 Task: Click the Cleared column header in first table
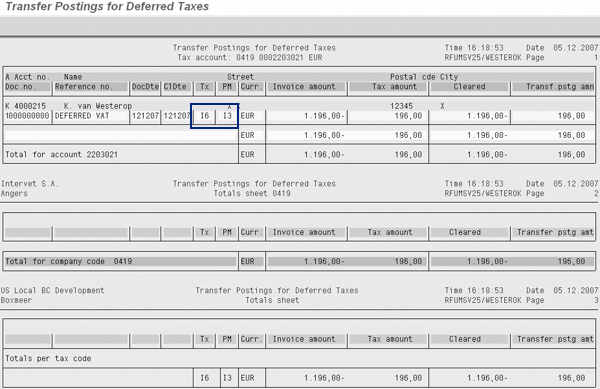(x=470, y=87)
